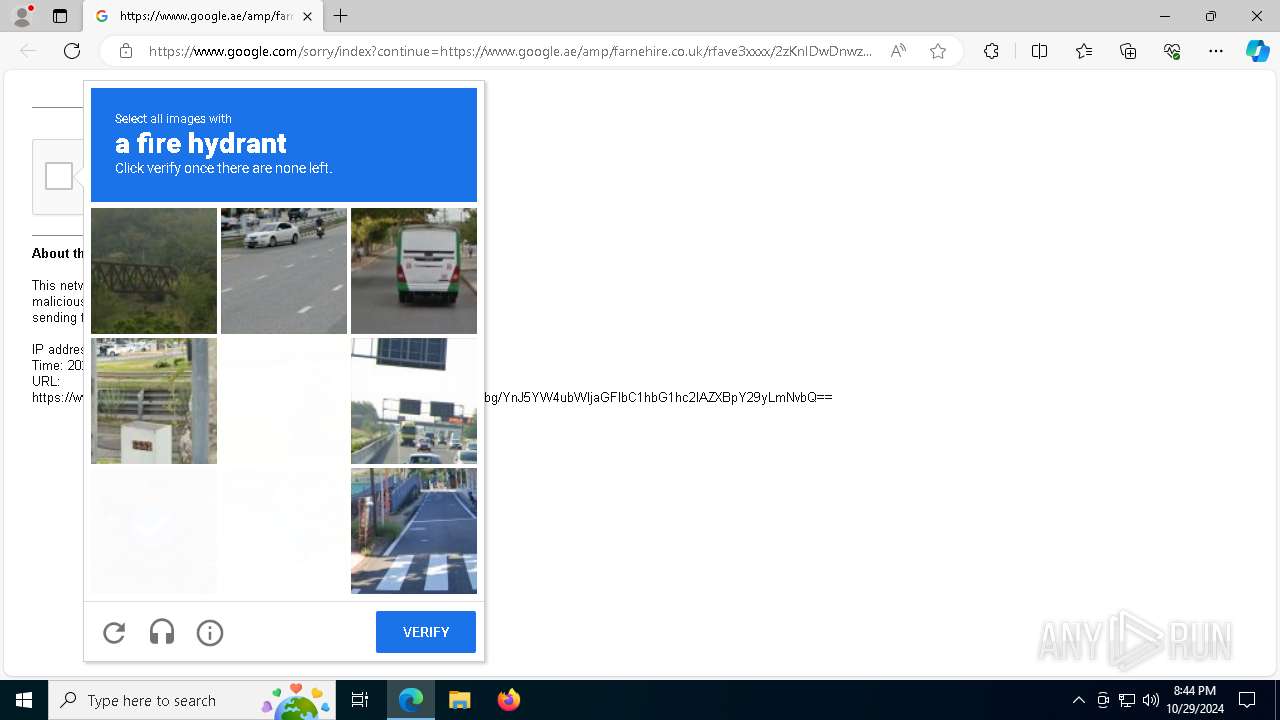This screenshot has width=1280, height=720.
Task: Select the highway traffic signs tile
Action: pos(414,401)
